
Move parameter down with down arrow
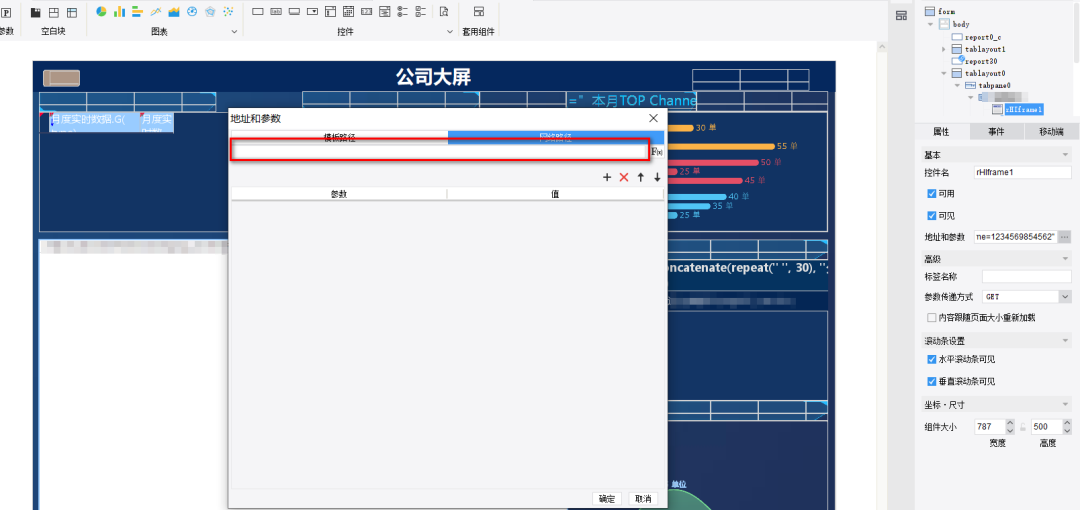point(657,177)
